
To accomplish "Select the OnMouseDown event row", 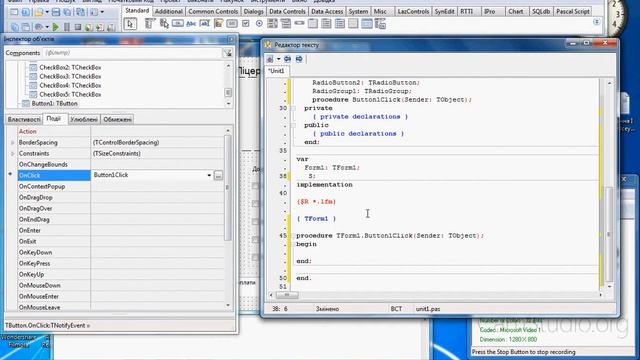I will point(120,286).
